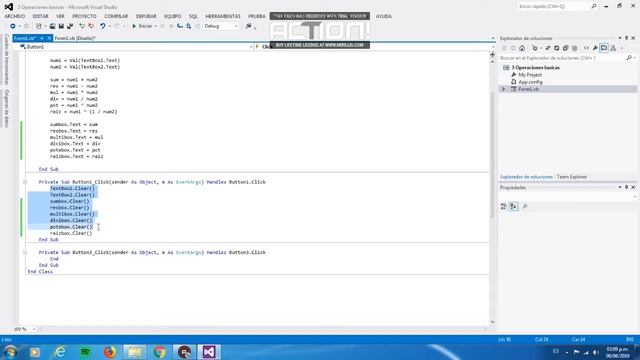This screenshot has width=640, height=360.
Task: Click the volume icon in system tray
Action: (596, 352)
